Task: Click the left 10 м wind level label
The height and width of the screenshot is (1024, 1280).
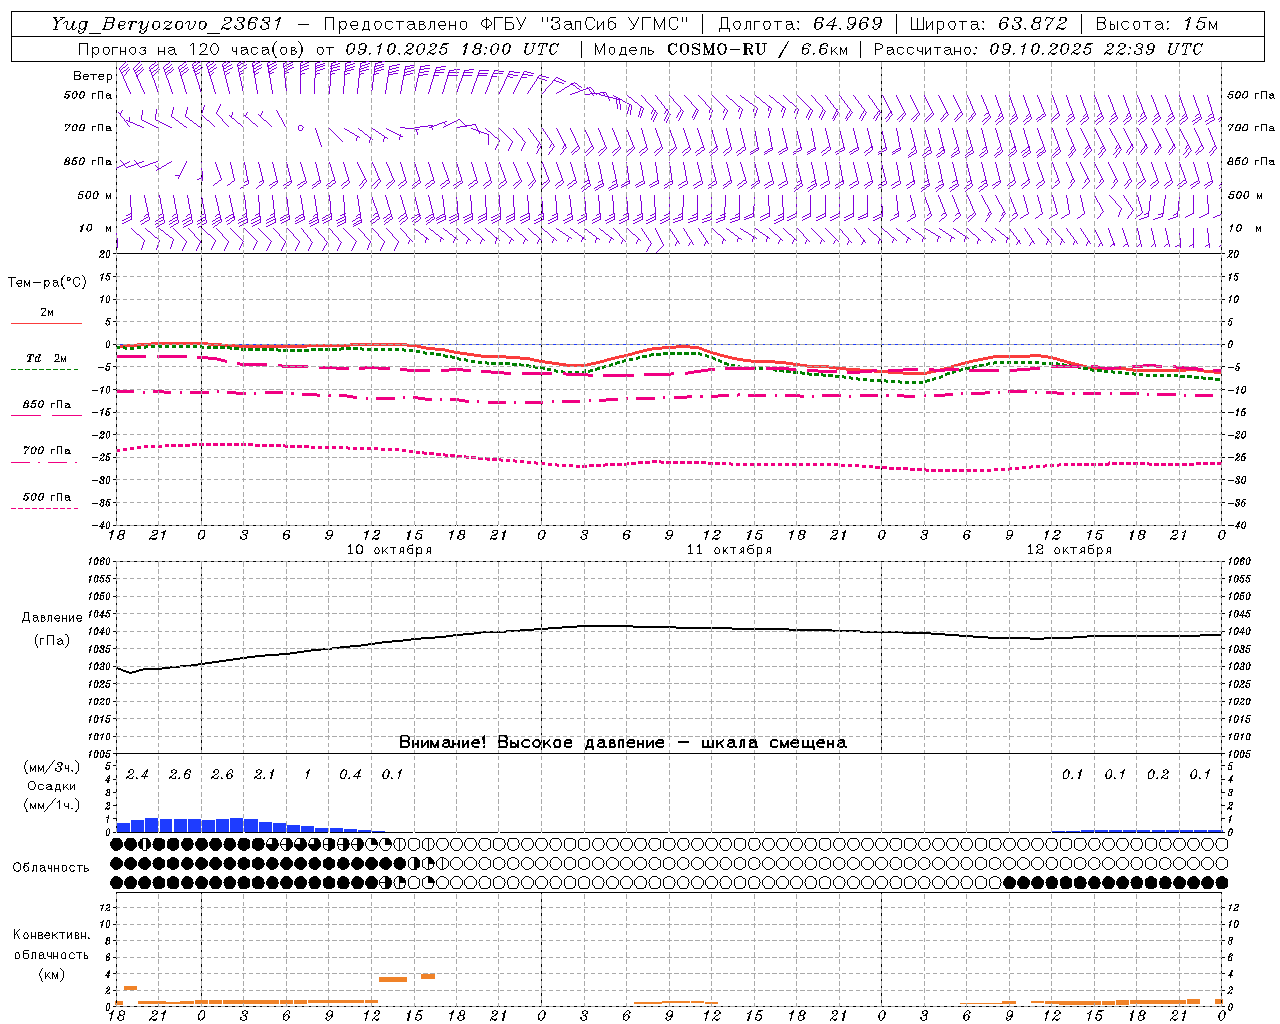Action: pos(96,228)
